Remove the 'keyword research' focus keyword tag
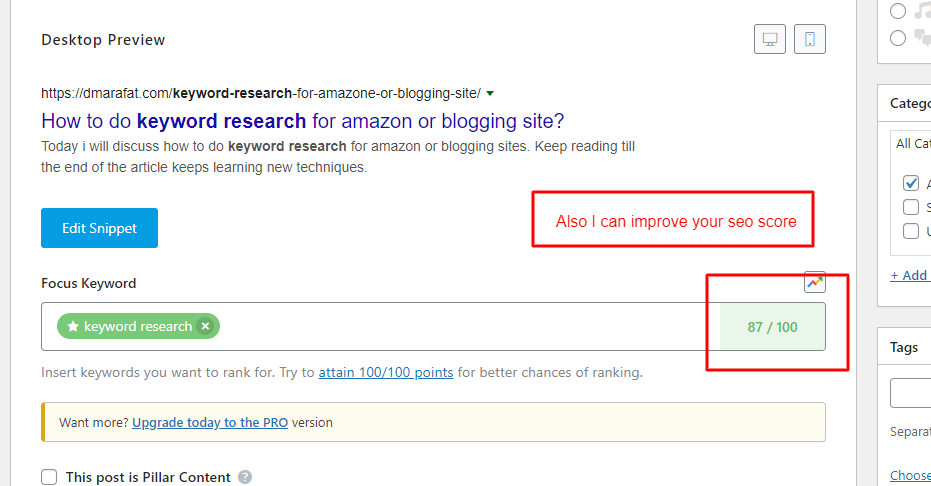This screenshot has height=486, width=931. pos(205,326)
